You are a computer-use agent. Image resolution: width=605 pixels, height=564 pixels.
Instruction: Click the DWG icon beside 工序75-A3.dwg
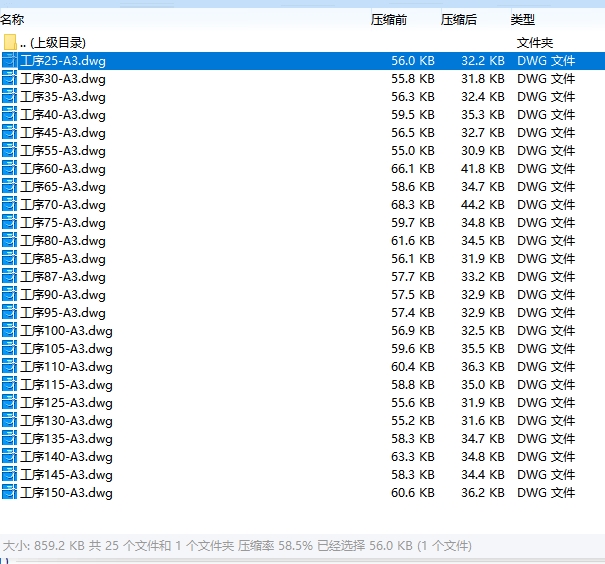coord(10,223)
